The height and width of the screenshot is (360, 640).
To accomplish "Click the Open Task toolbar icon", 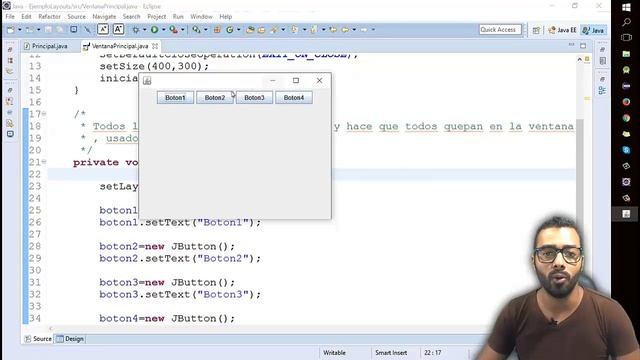I will tap(261, 29).
